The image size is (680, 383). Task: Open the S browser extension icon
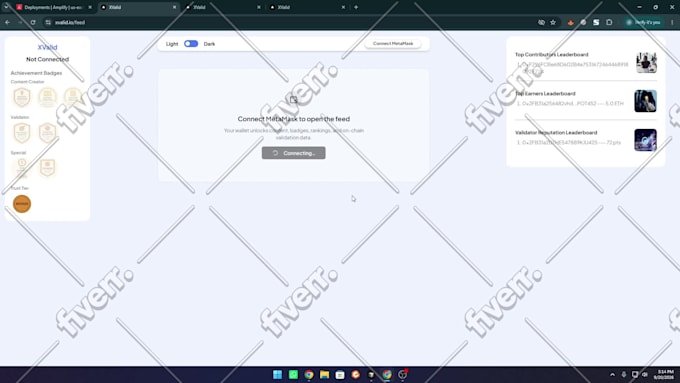tap(596, 22)
